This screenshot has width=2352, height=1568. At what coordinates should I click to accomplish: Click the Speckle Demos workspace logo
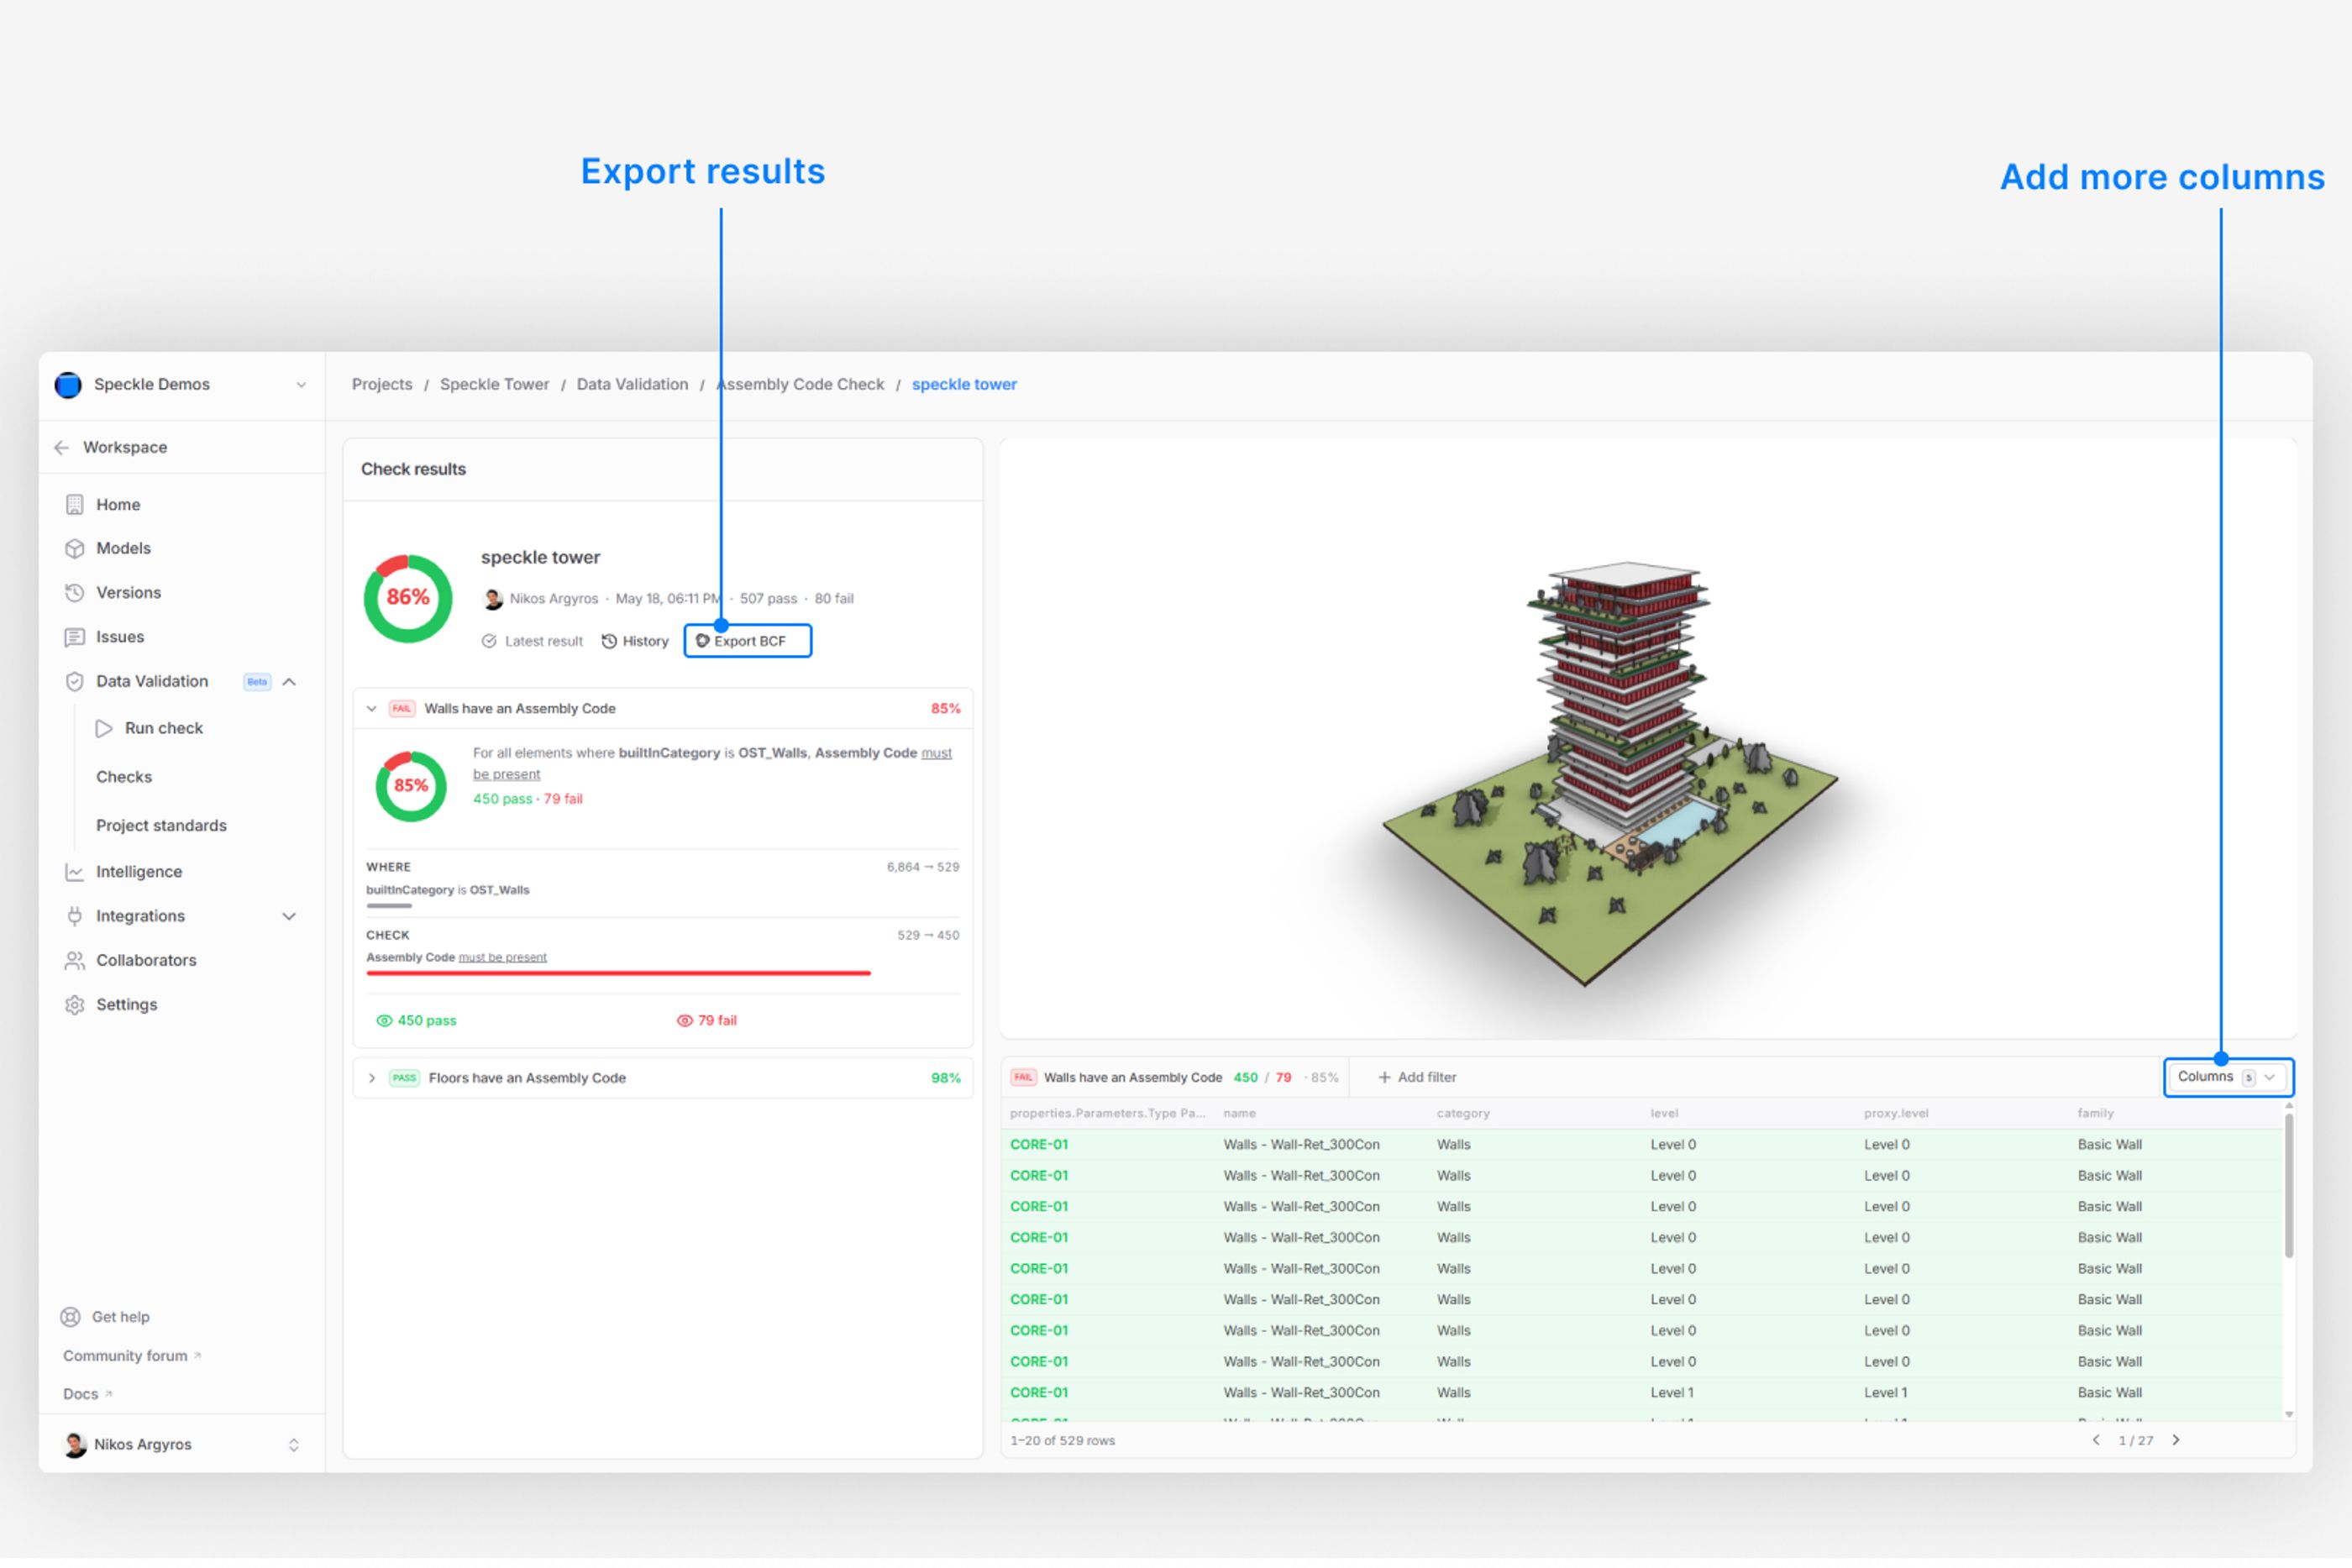[68, 385]
